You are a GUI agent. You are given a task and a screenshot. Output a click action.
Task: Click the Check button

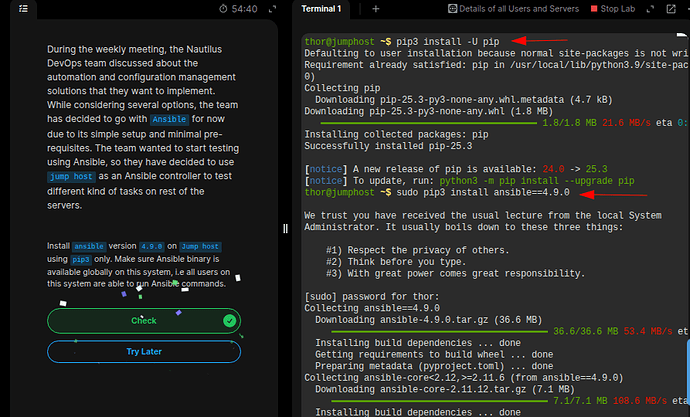pos(144,321)
